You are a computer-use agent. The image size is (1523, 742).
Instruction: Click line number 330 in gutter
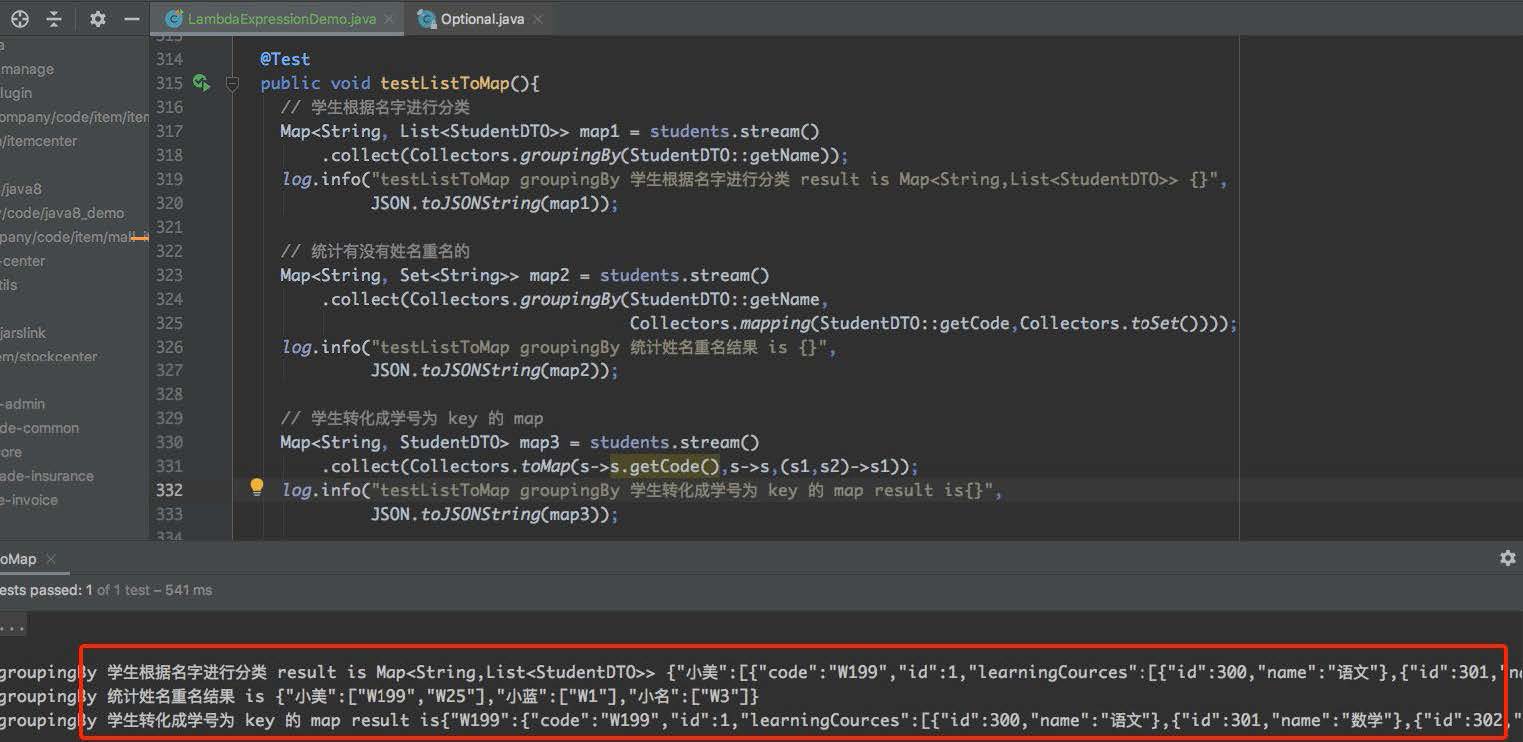point(169,442)
